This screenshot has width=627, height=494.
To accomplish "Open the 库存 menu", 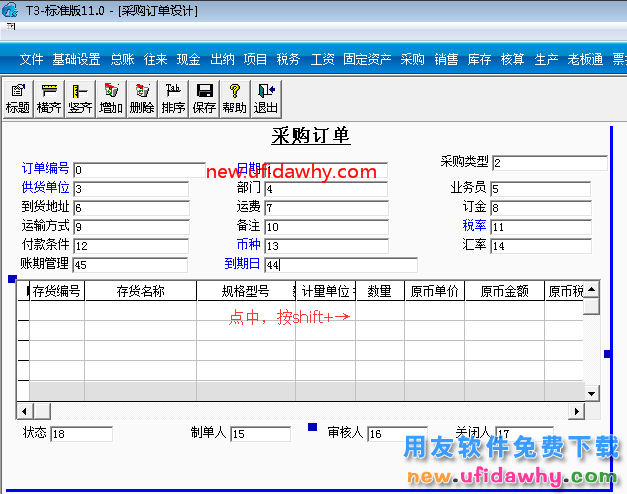I will [479, 59].
